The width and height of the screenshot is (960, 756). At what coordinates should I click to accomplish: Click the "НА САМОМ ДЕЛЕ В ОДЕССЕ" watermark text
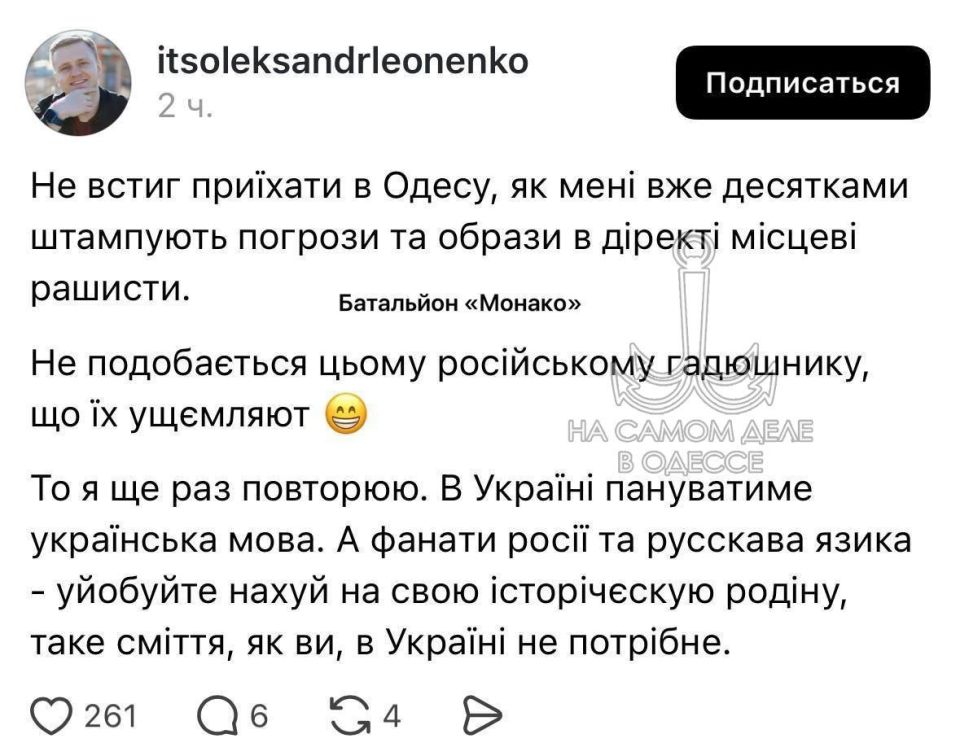click(x=691, y=446)
